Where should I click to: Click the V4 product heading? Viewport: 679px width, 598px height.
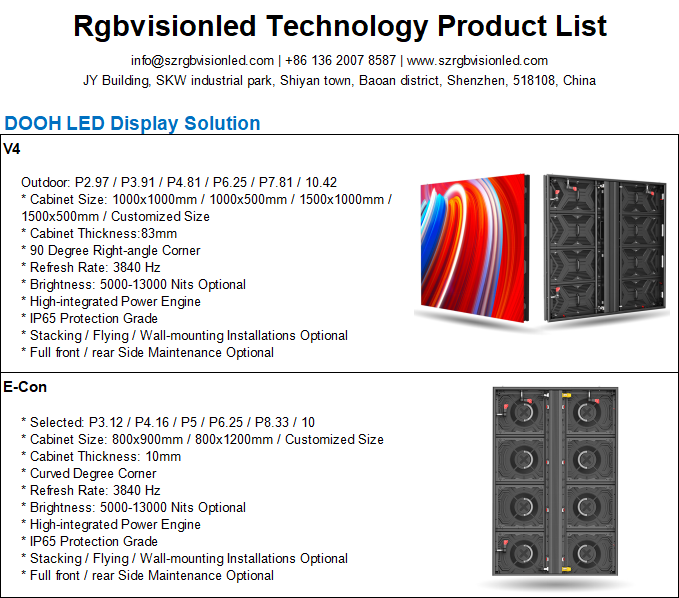point(12,149)
